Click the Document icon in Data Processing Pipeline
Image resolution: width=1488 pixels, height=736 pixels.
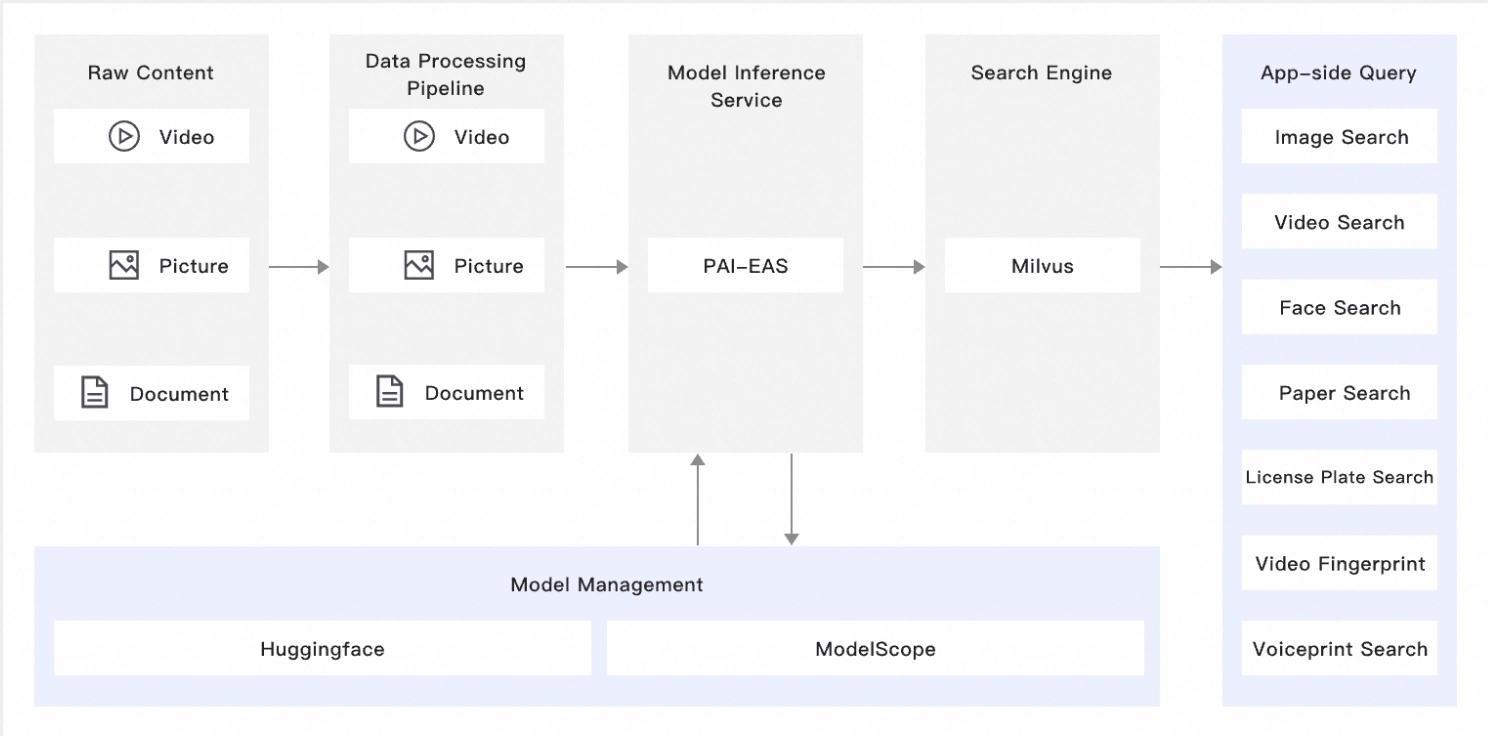(390, 393)
